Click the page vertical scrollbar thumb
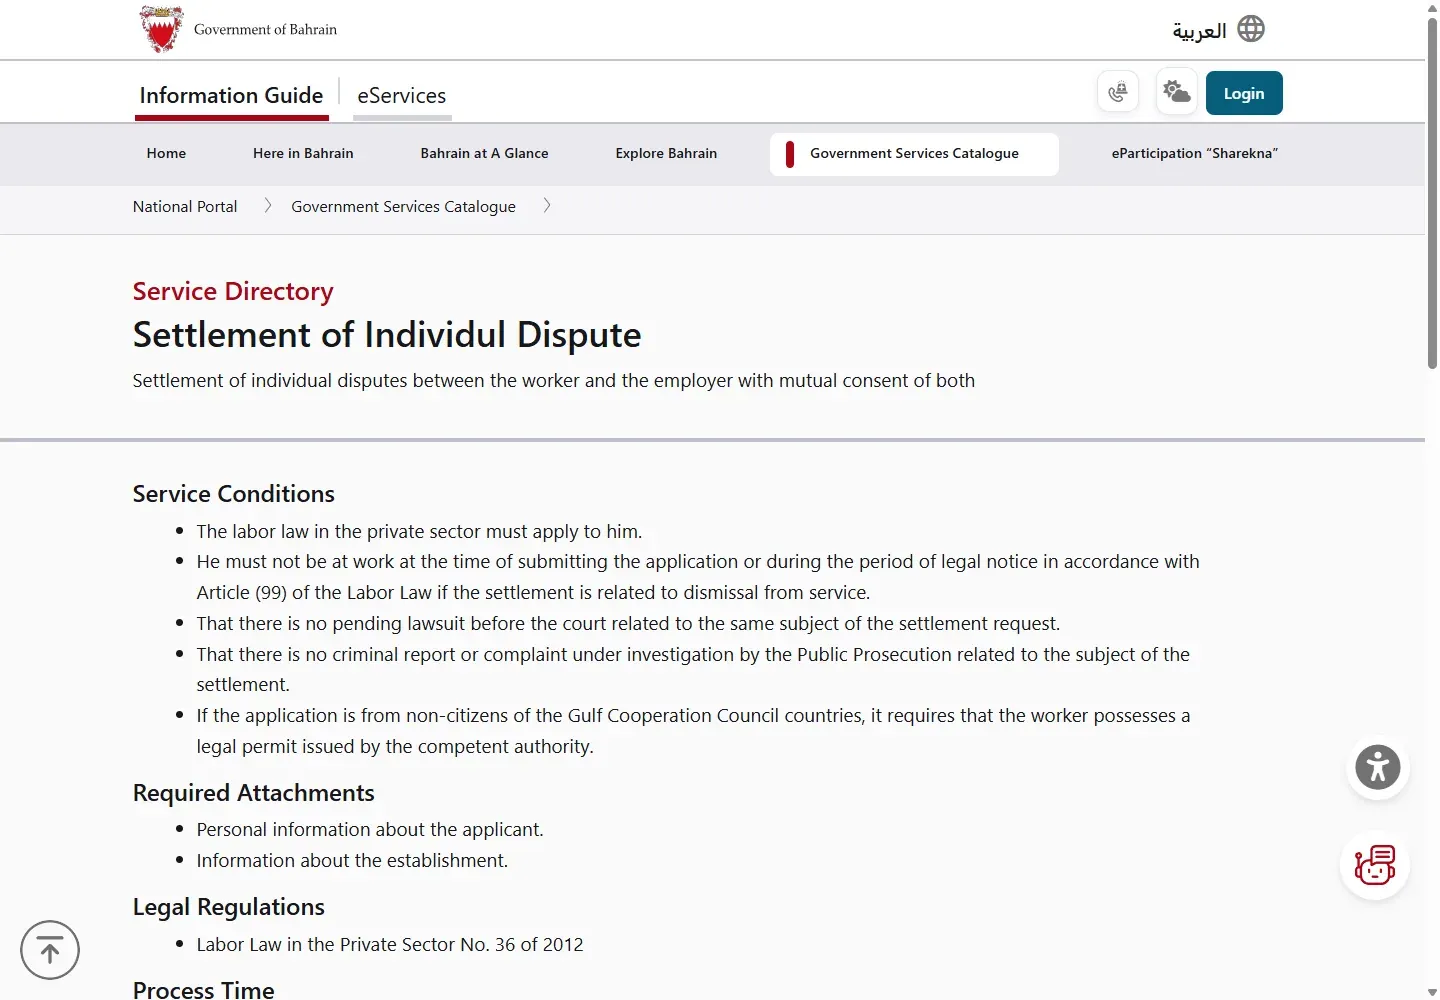The width and height of the screenshot is (1440, 1000). (x=1432, y=193)
